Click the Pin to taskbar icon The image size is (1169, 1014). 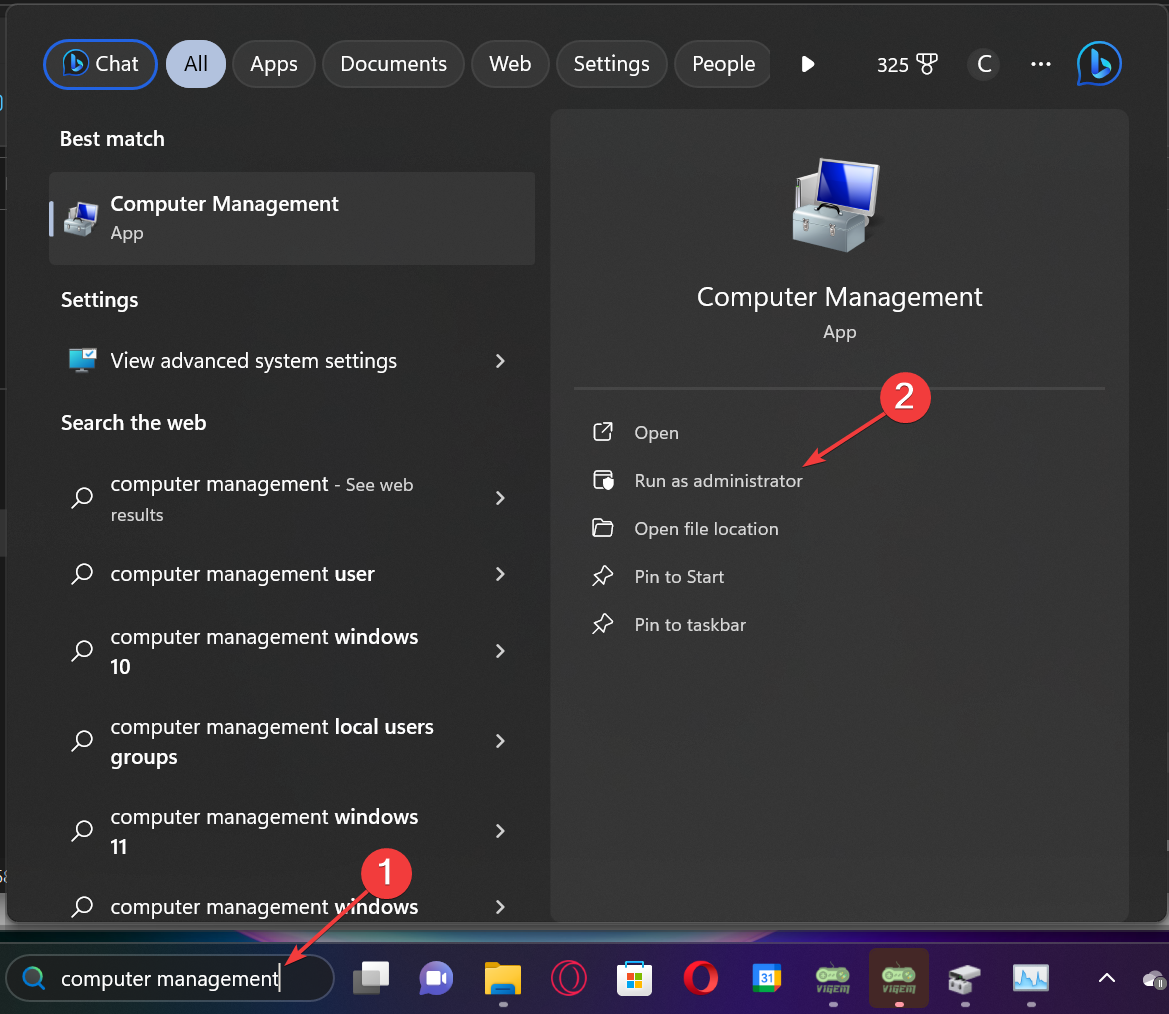(603, 624)
